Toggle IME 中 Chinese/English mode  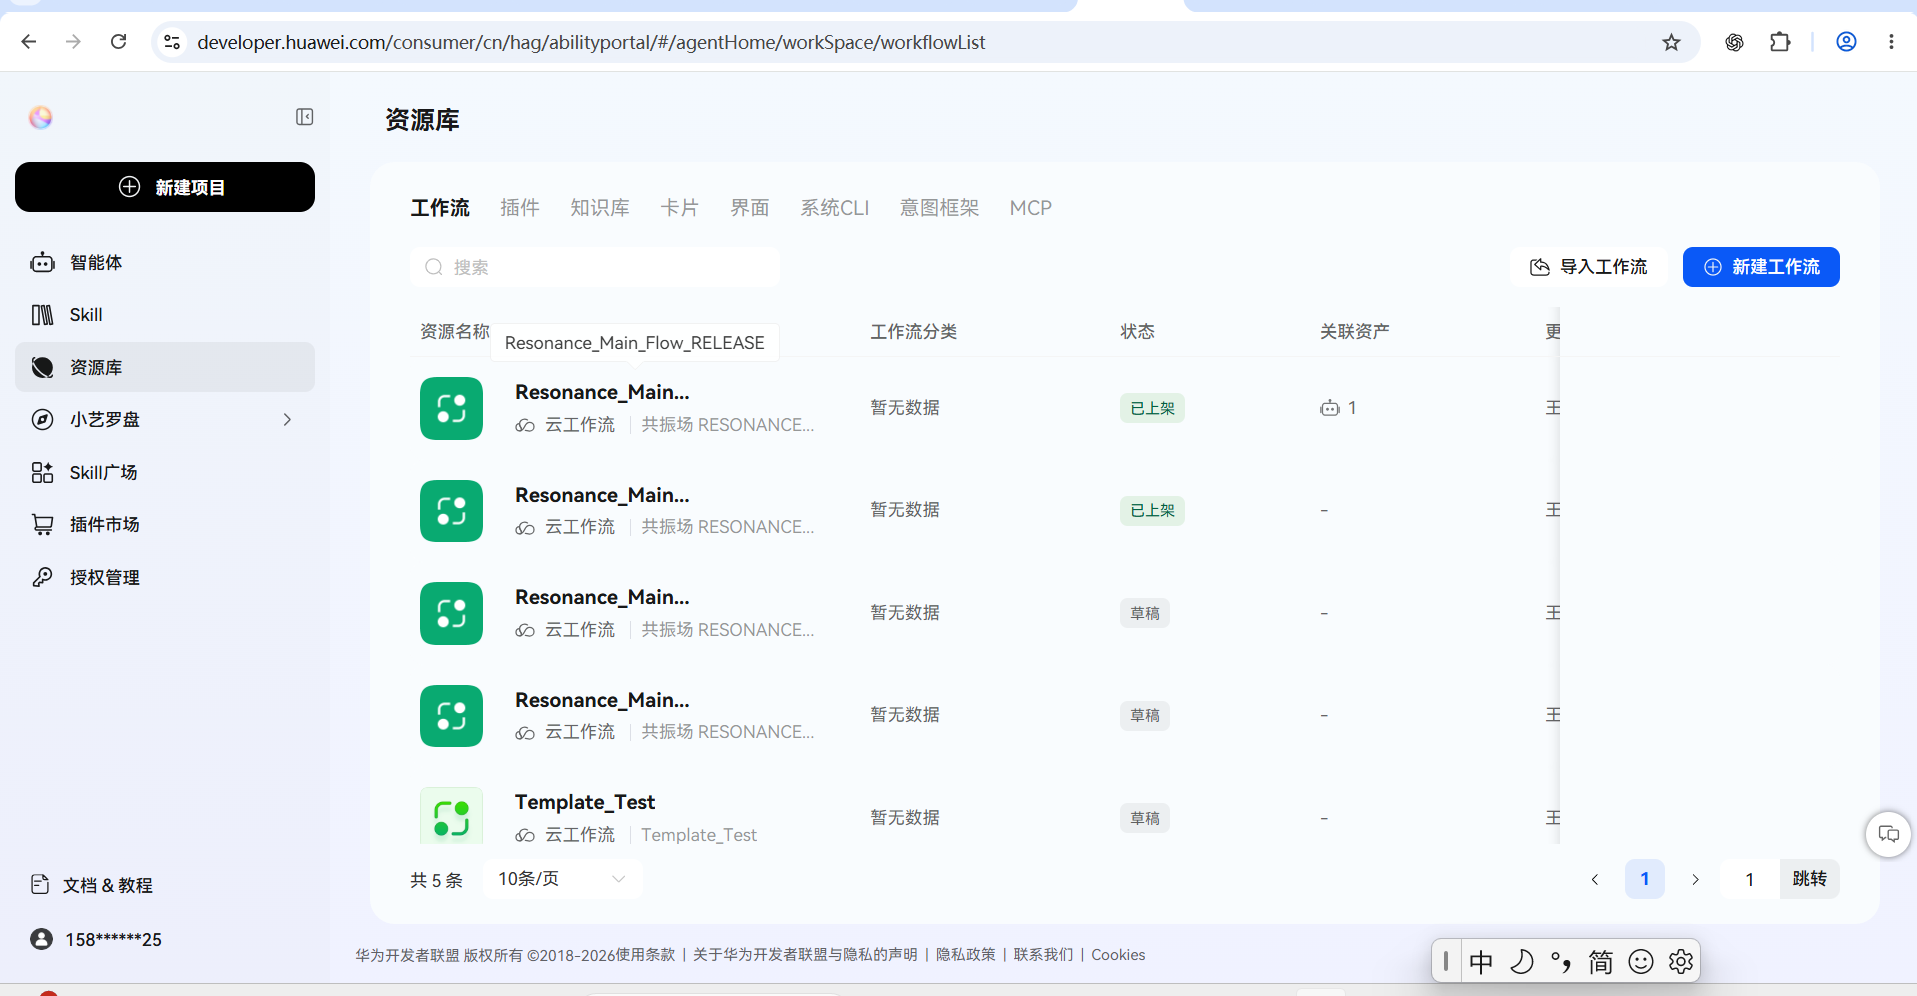click(1481, 962)
